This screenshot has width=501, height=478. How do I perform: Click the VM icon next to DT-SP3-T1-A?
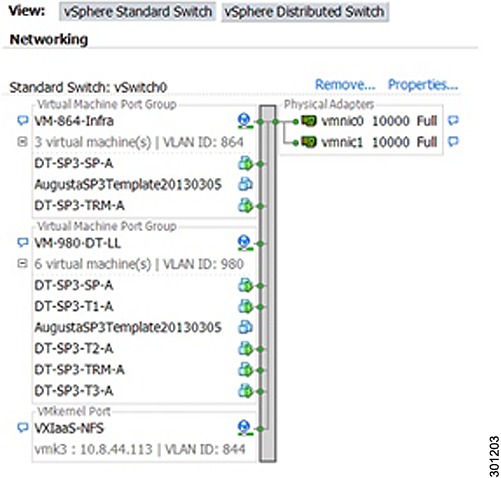coord(245,306)
